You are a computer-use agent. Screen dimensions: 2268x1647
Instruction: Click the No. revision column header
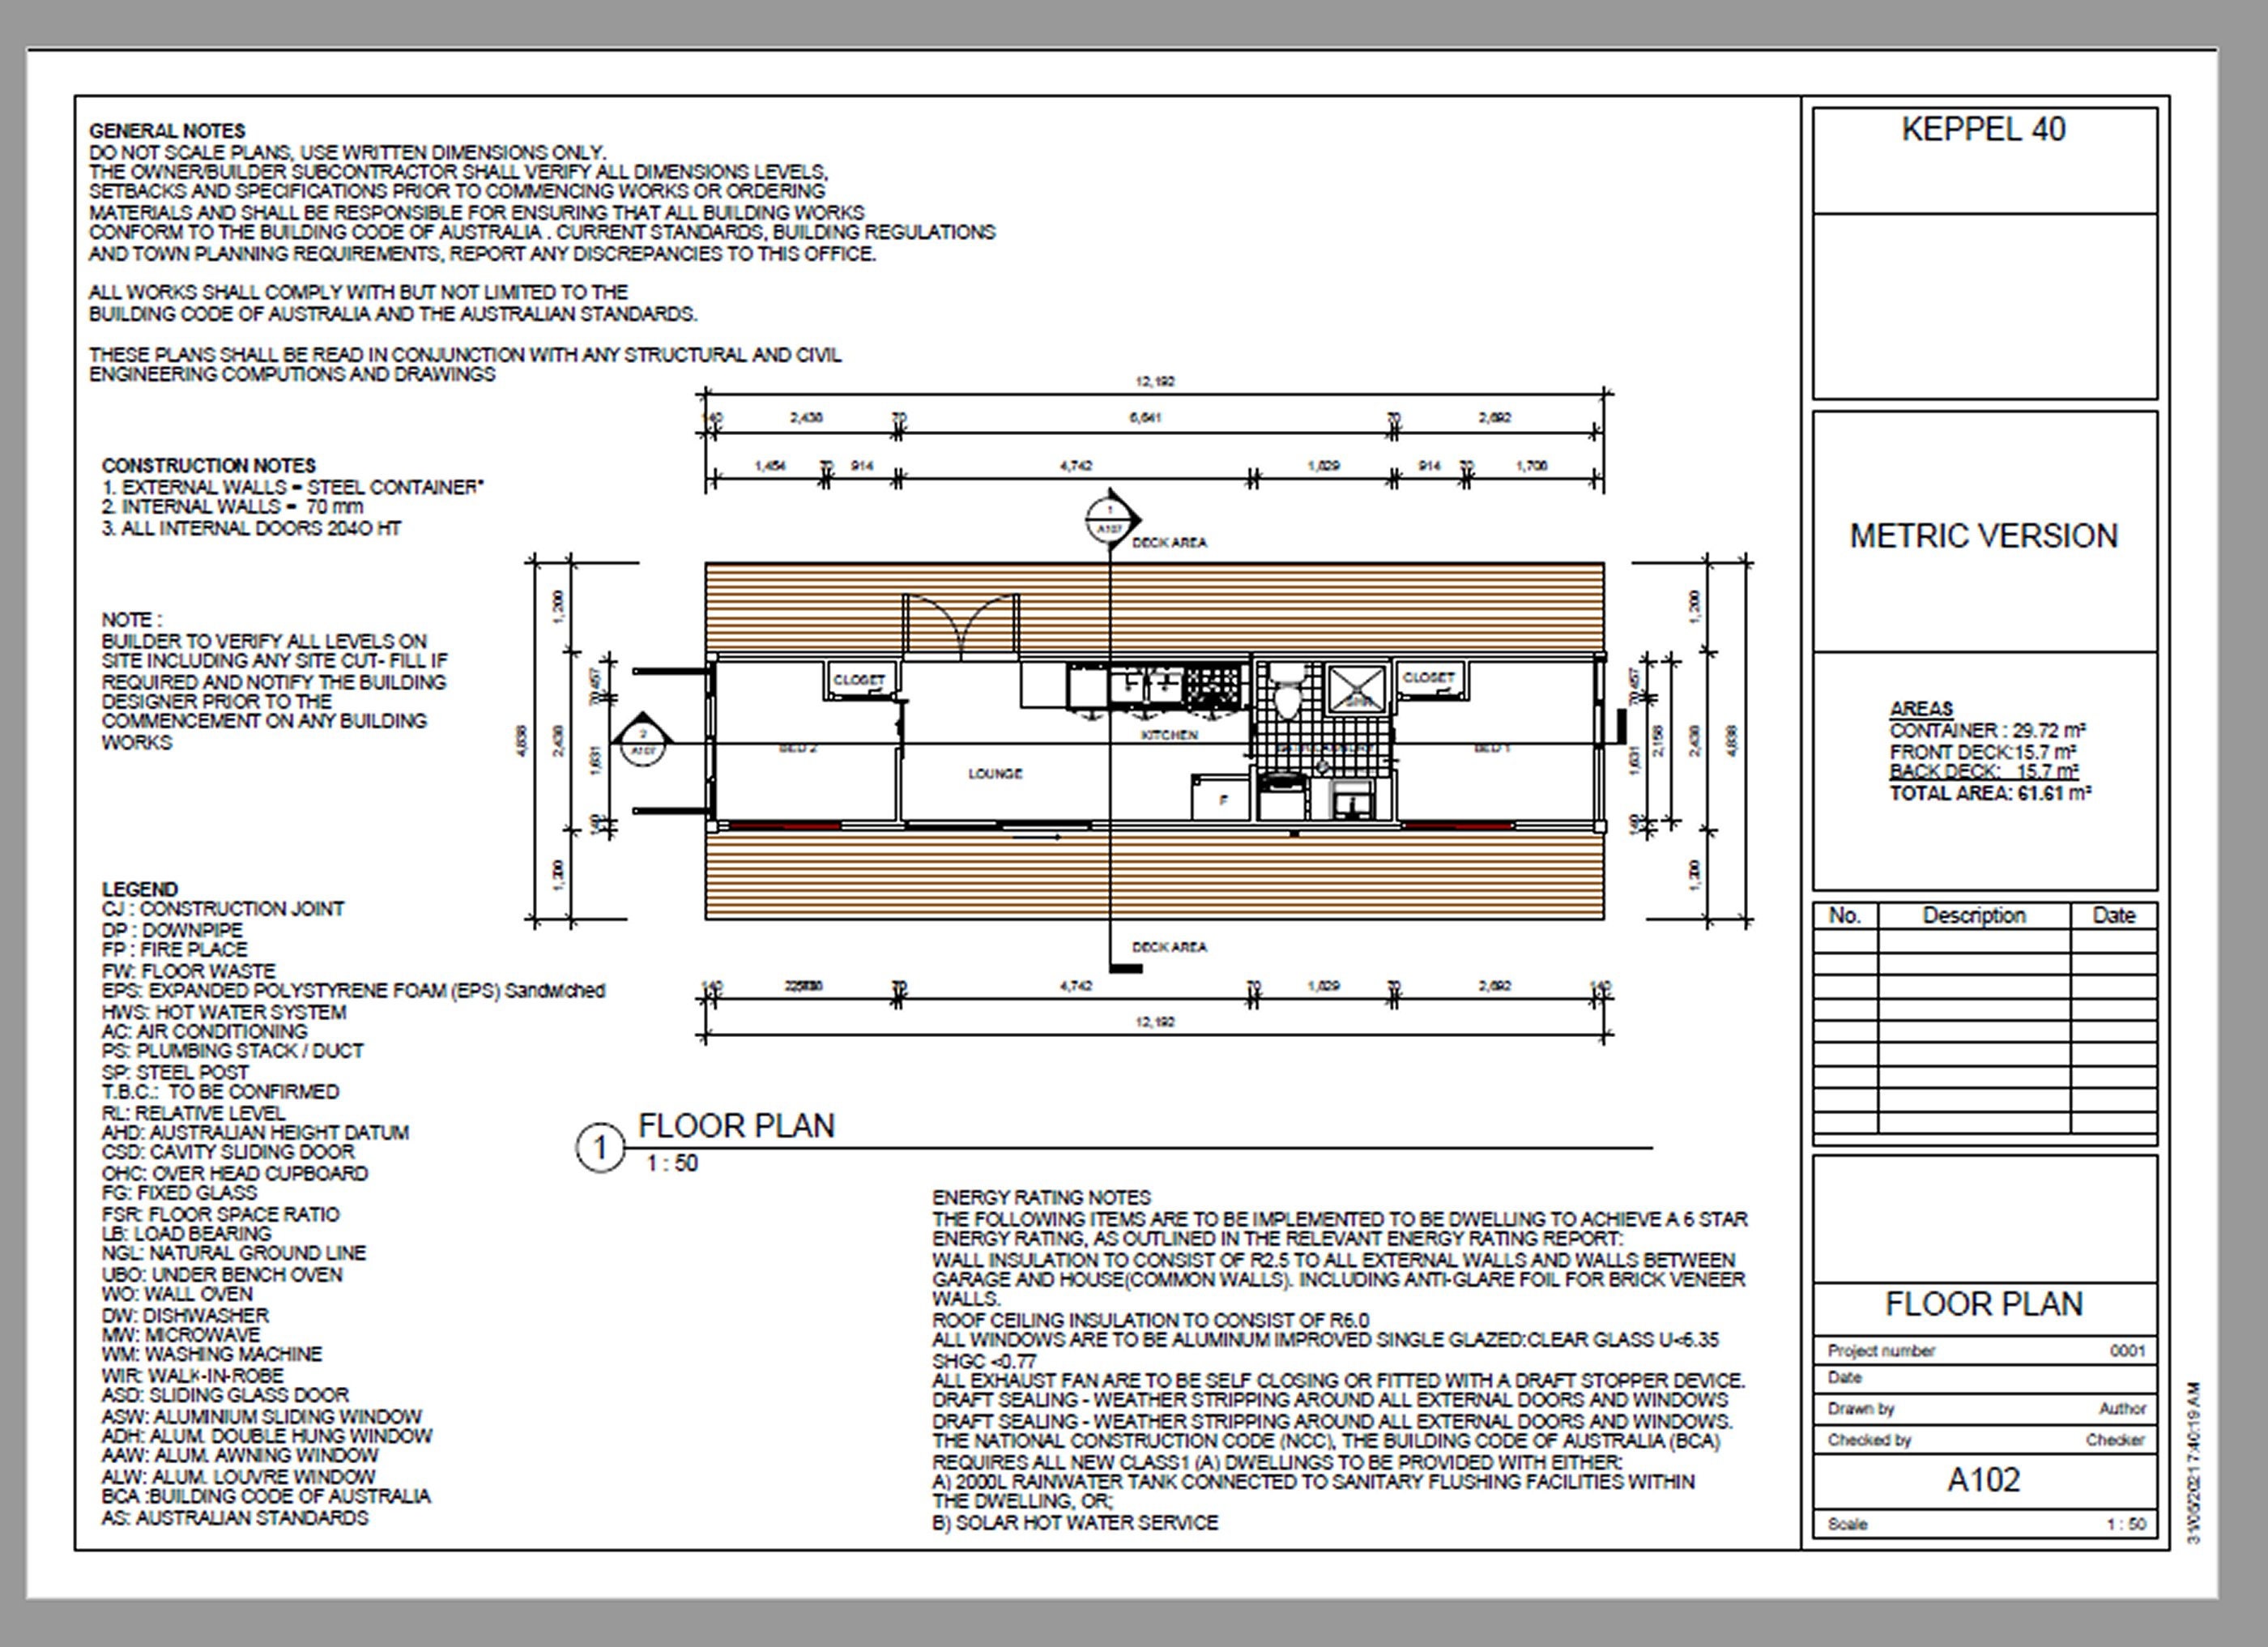coord(1844,915)
